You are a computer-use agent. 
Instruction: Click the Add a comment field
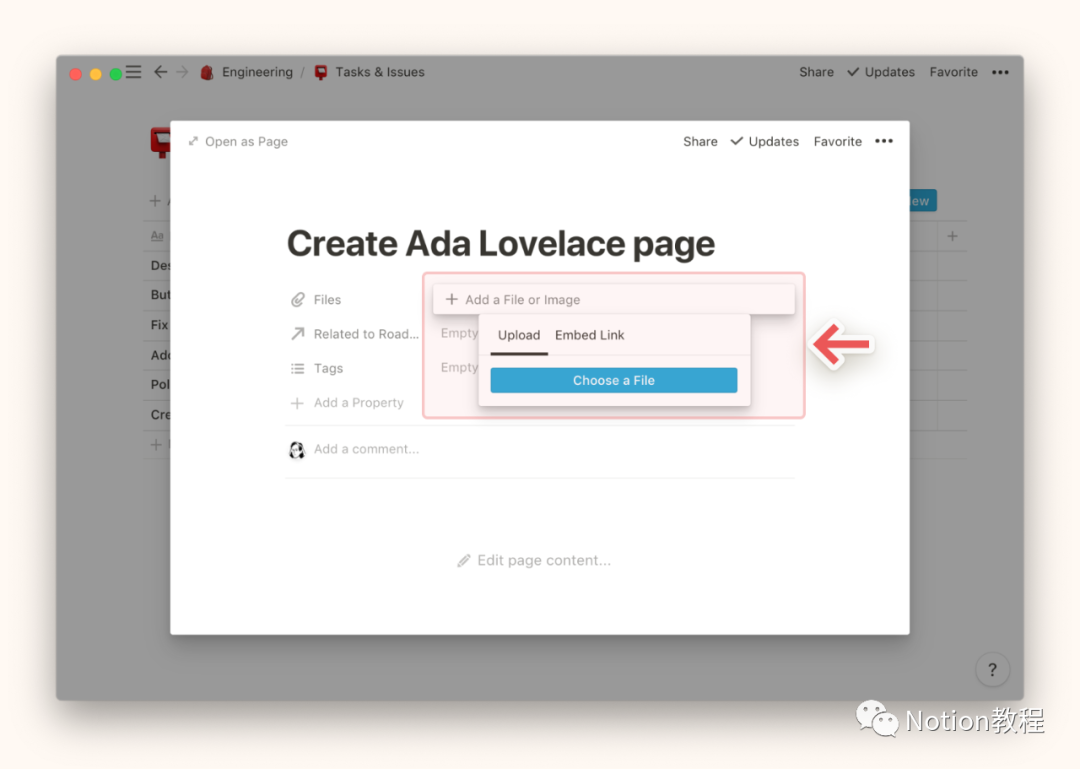coord(366,450)
